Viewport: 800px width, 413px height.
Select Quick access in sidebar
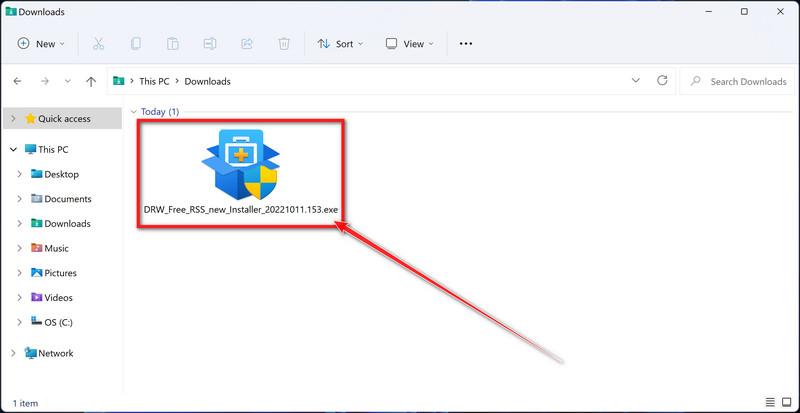[64, 118]
